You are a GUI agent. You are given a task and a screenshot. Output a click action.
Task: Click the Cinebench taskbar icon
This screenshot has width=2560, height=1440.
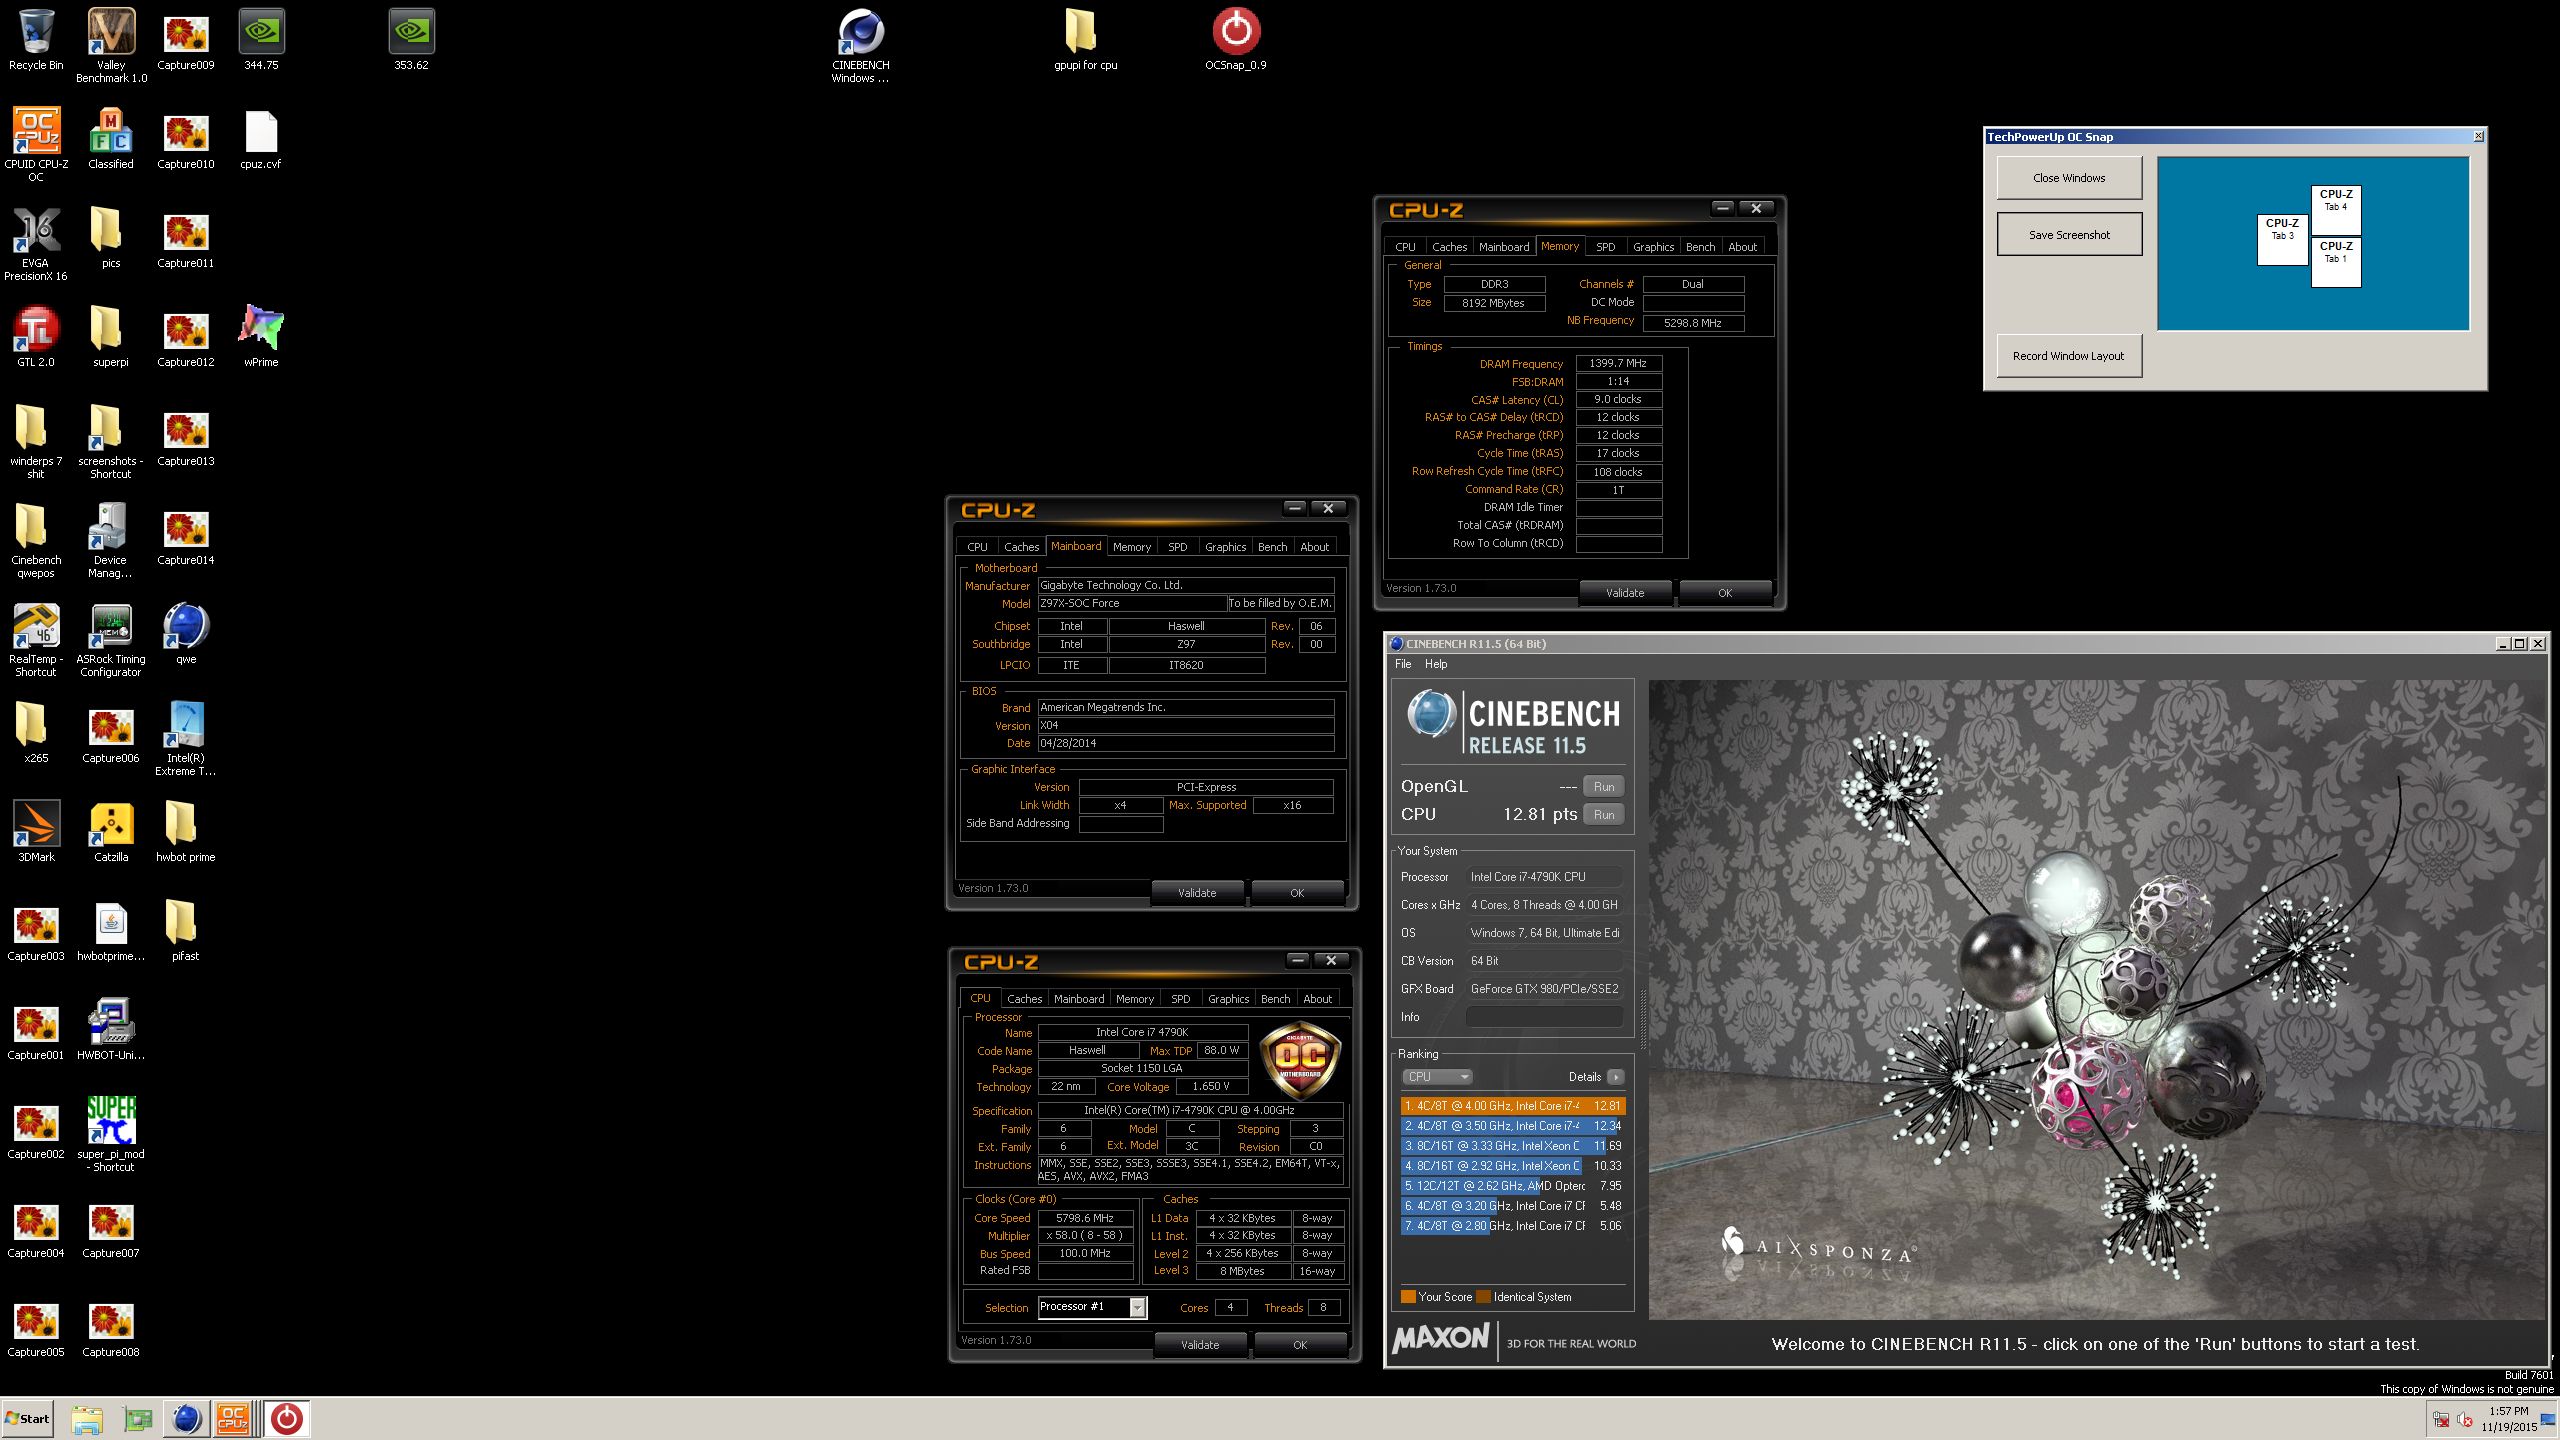[186, 1419]
